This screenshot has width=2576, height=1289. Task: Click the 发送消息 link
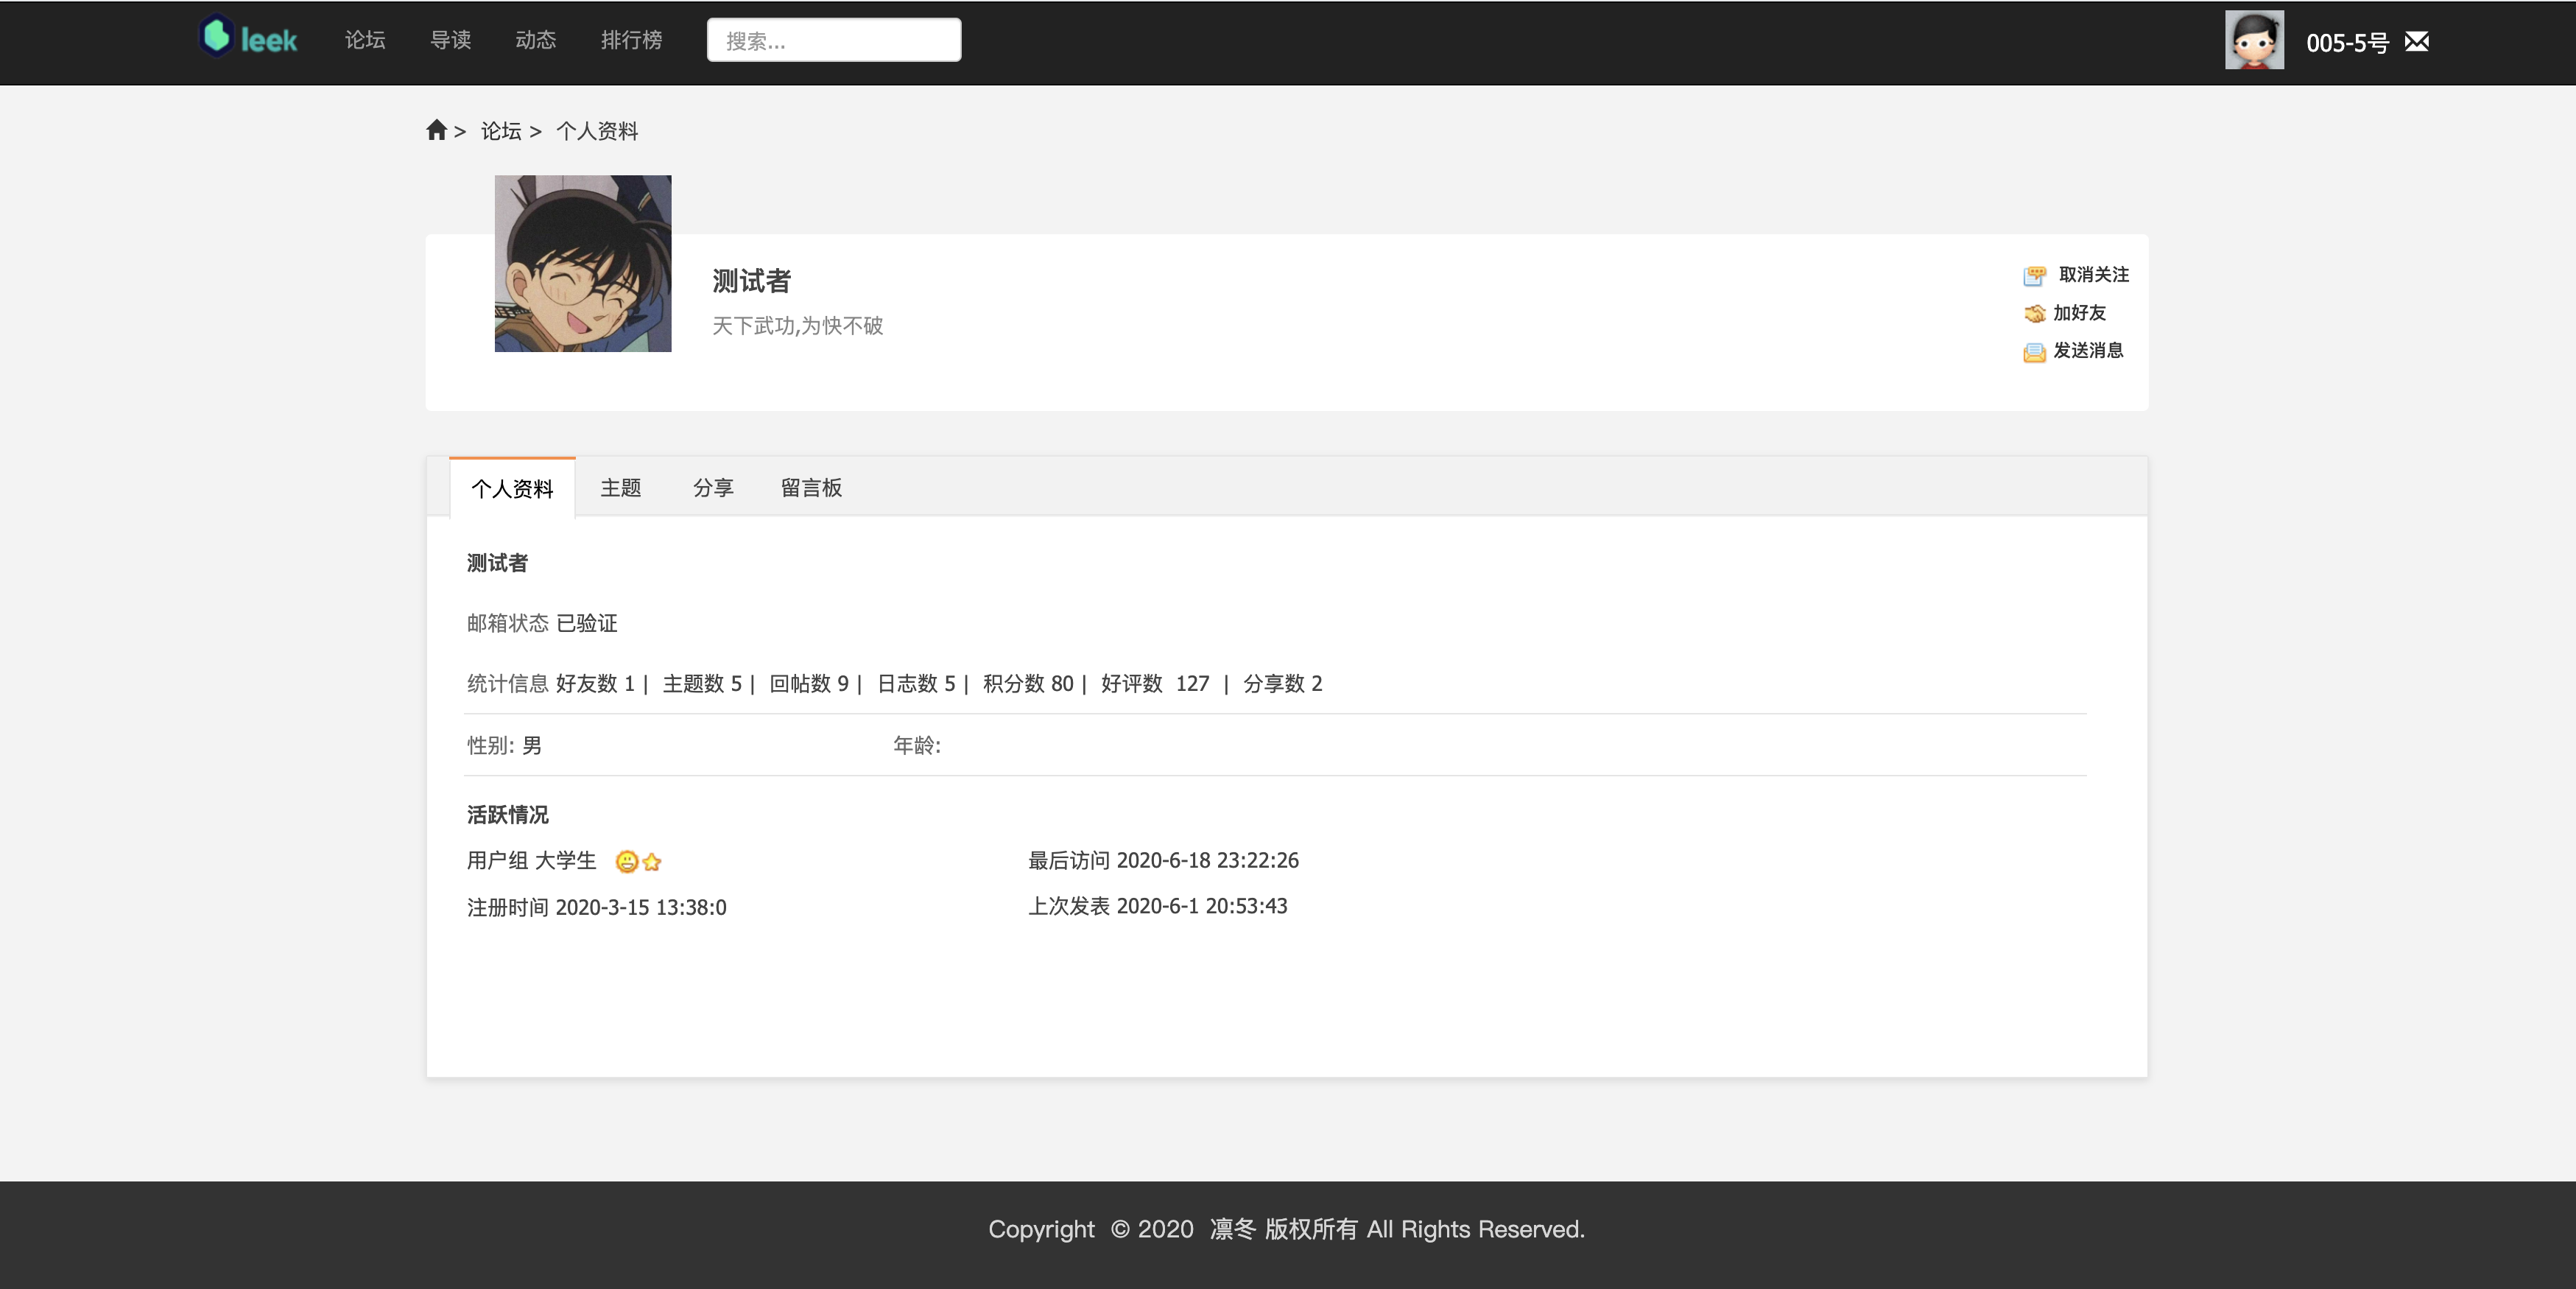click(2088, 350)
